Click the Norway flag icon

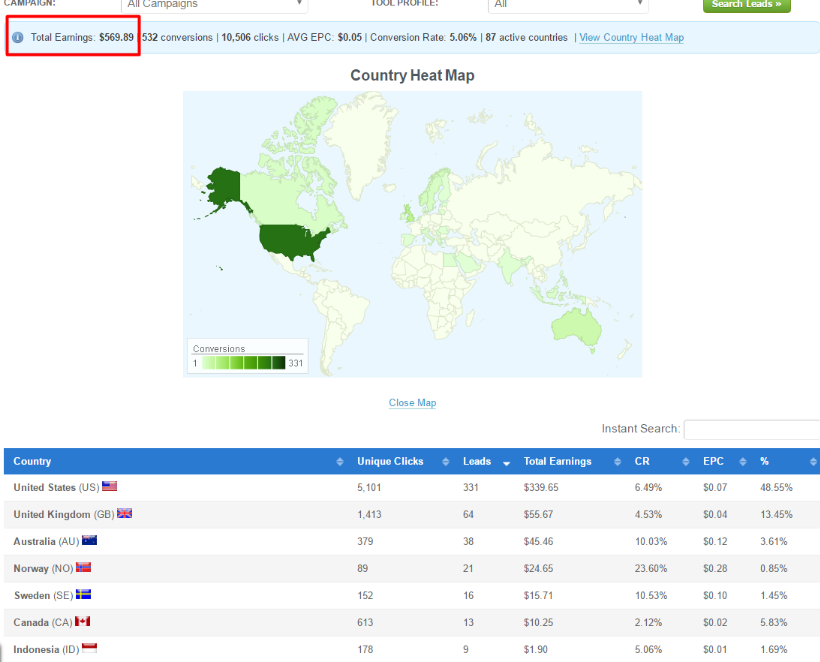click(83, 568)
